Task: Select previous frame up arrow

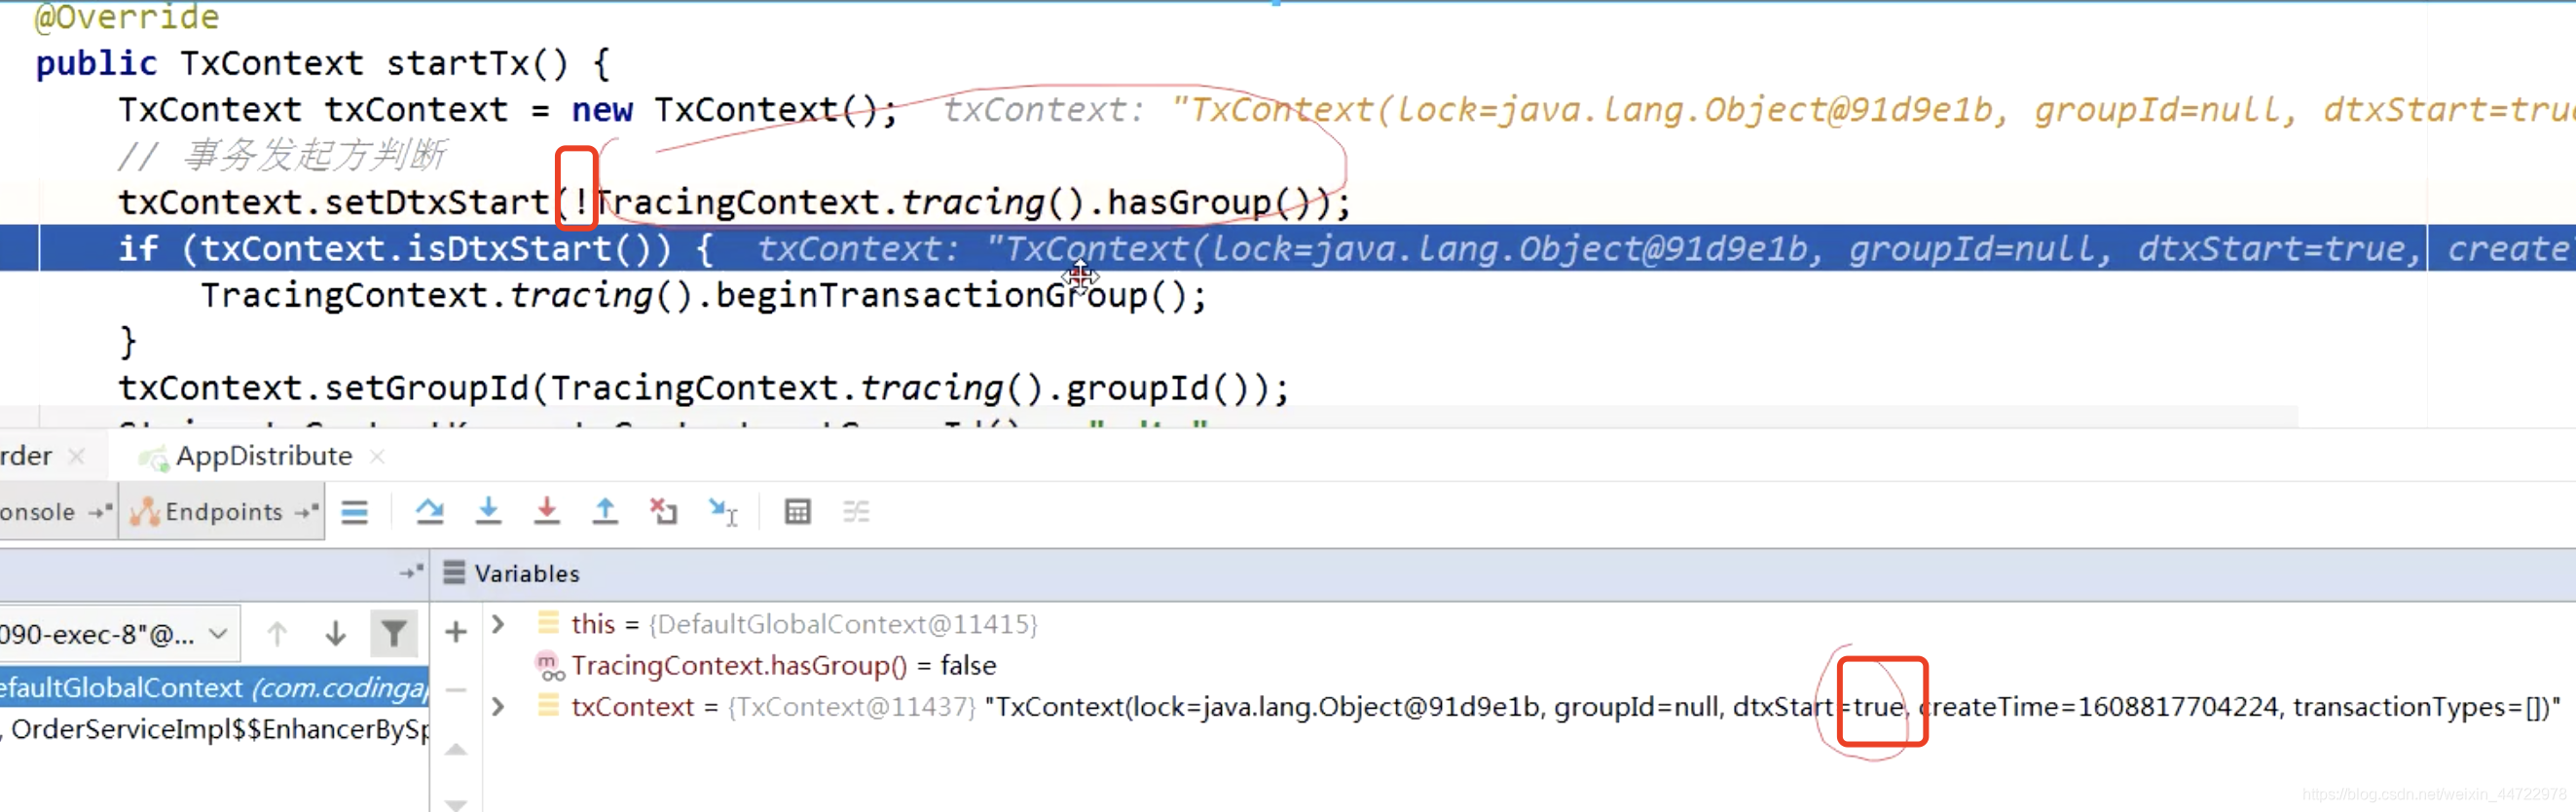Action: (277, 633)
